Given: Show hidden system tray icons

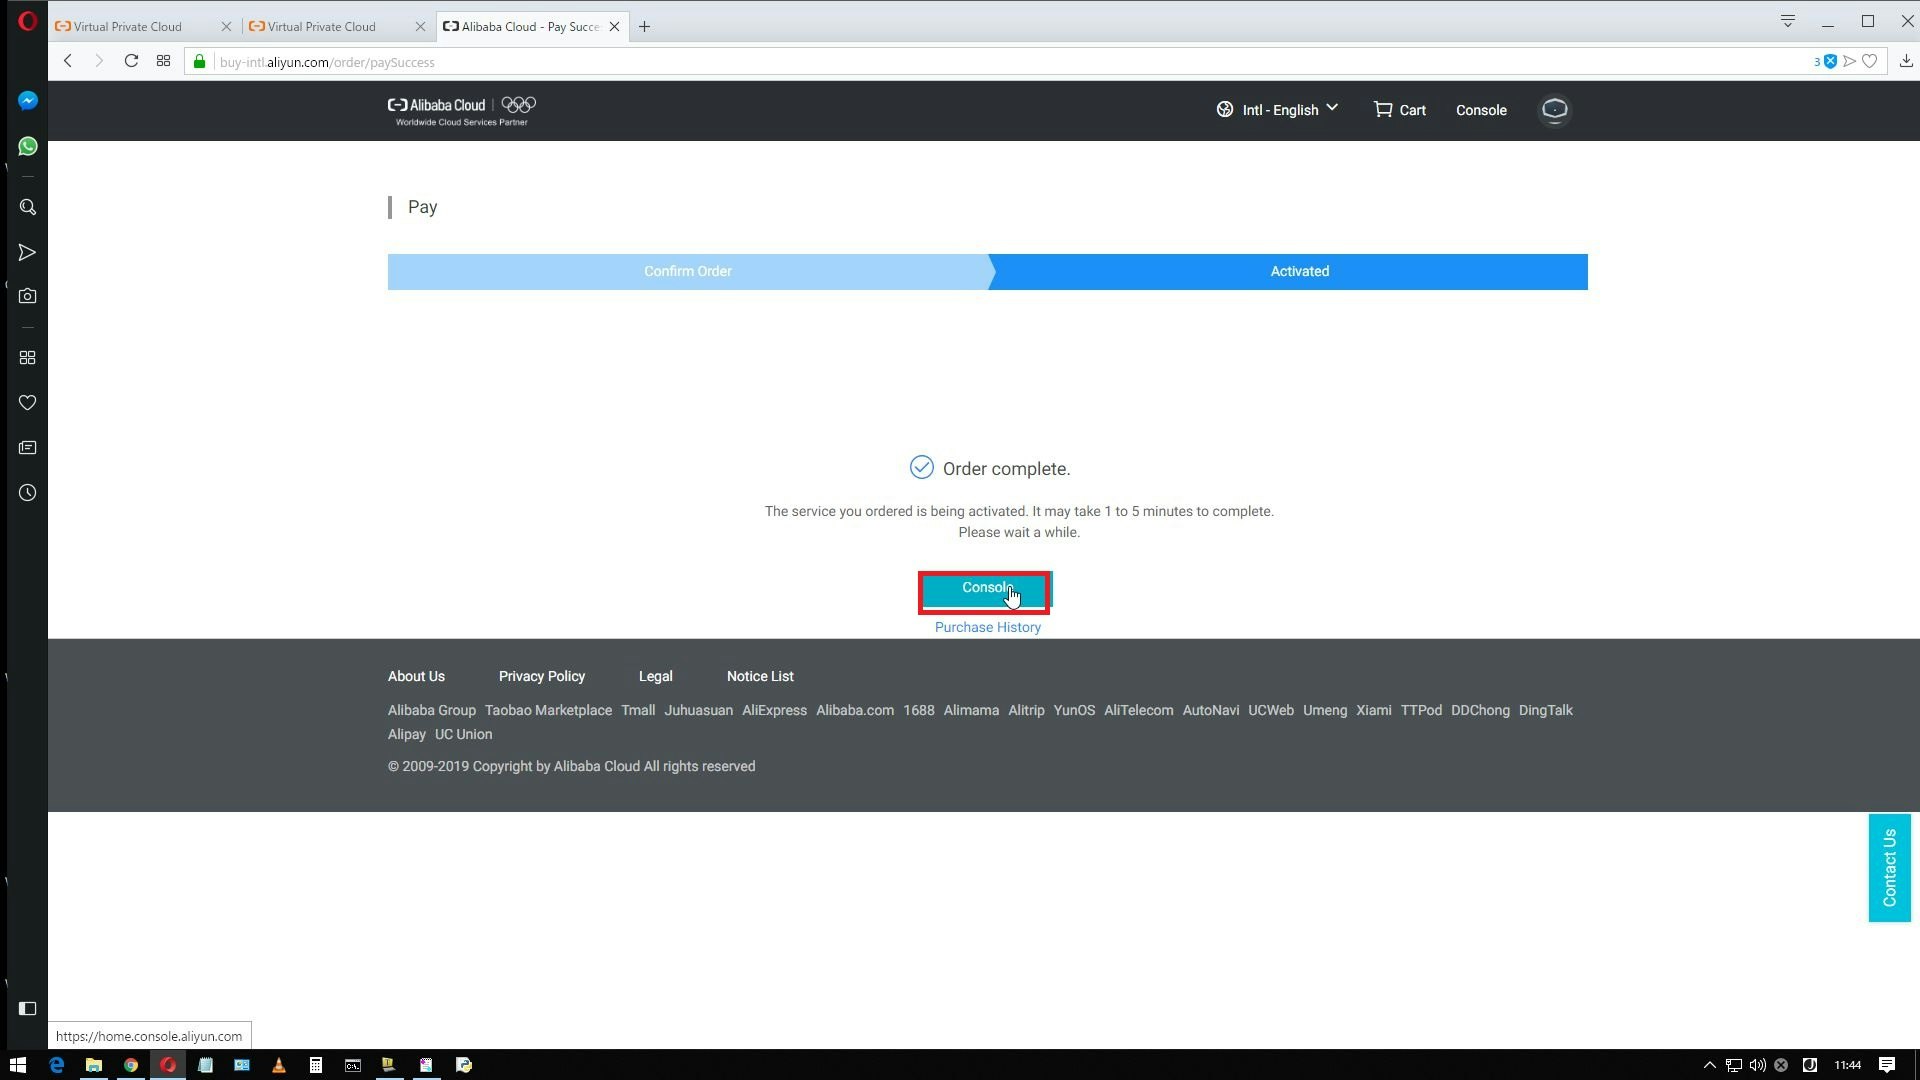Looking at the screenshot, I should coord(1709,1065).
